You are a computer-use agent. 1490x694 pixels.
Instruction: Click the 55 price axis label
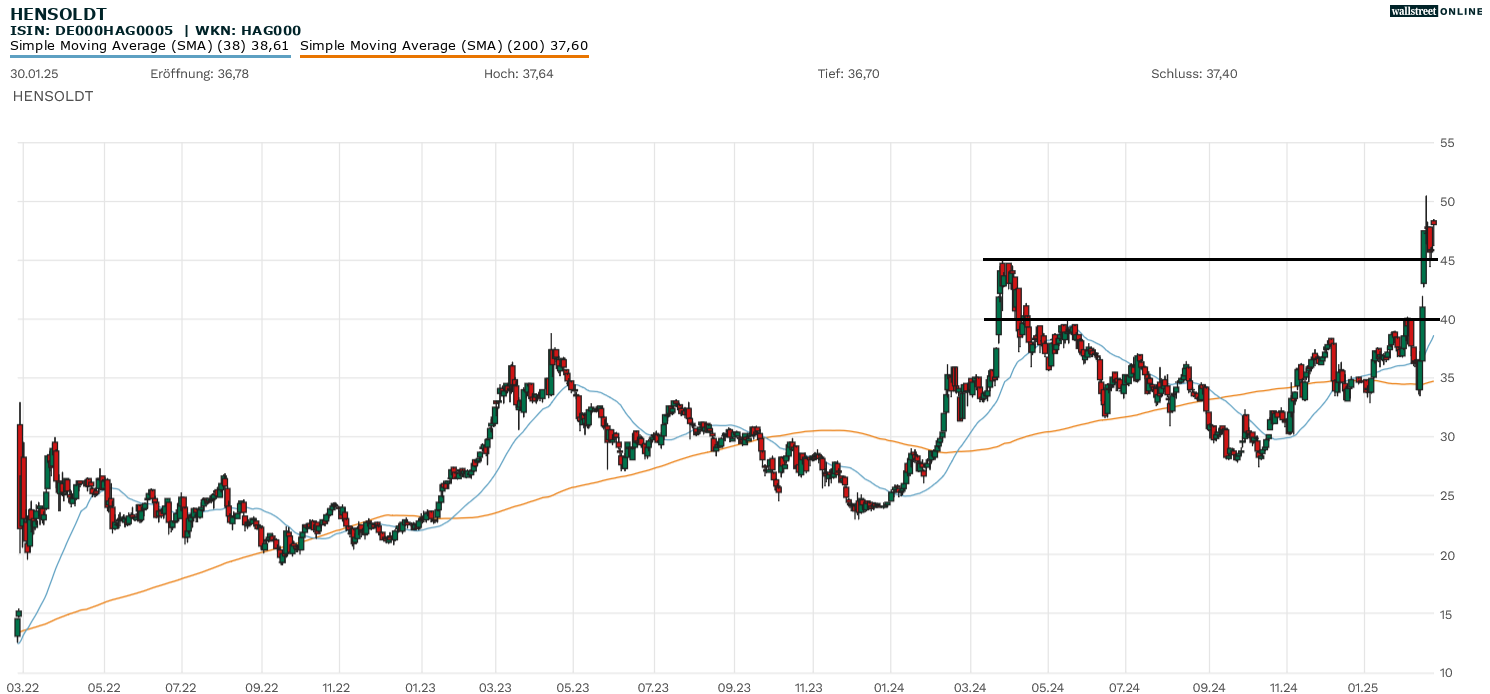coord(1447,143)
